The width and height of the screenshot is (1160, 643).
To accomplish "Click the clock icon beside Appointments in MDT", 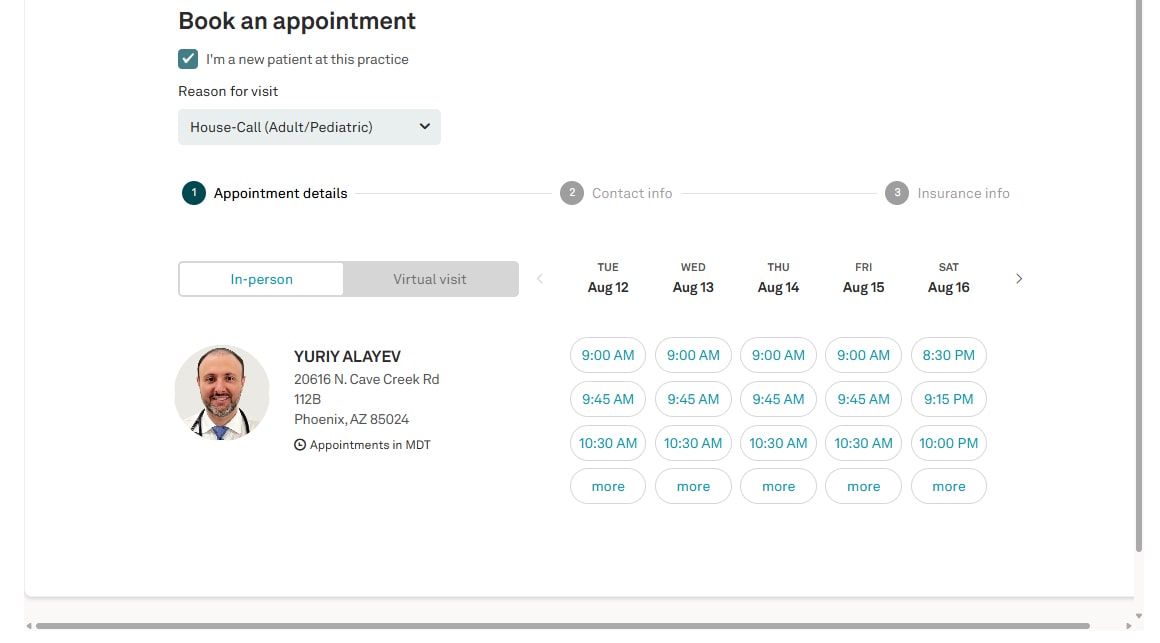I will point(300,445).
